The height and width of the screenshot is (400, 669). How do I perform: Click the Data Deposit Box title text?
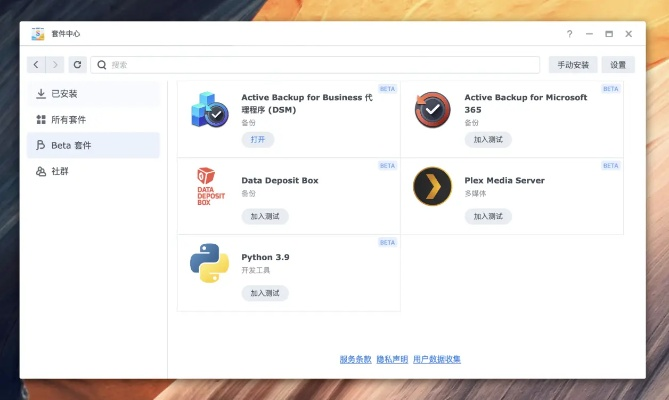pyautogui.click(x=280, y=180)
